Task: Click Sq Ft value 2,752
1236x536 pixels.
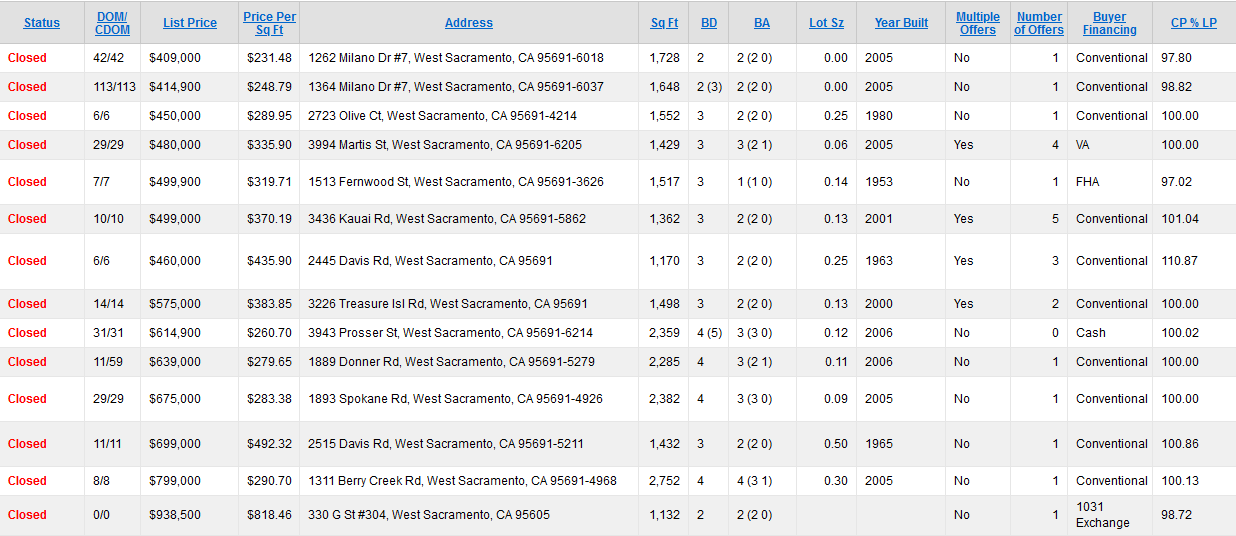Action: (664, 481)
